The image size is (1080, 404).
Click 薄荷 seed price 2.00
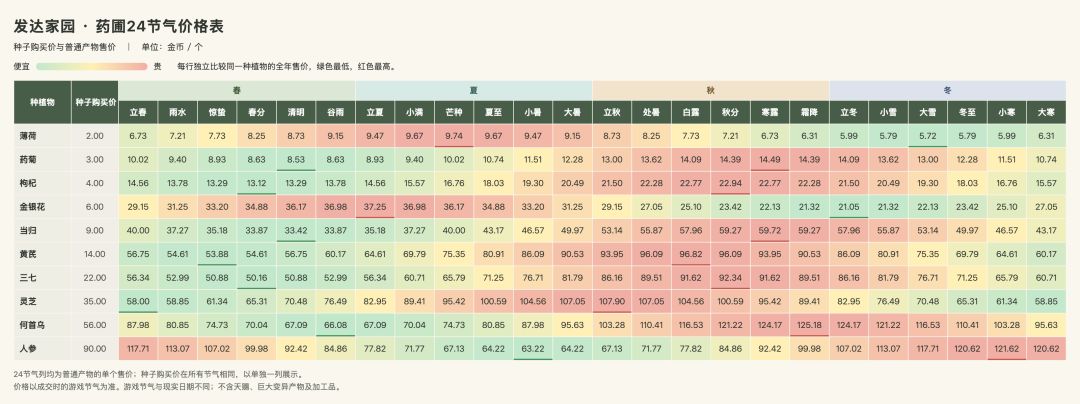(x=94, y=136)
